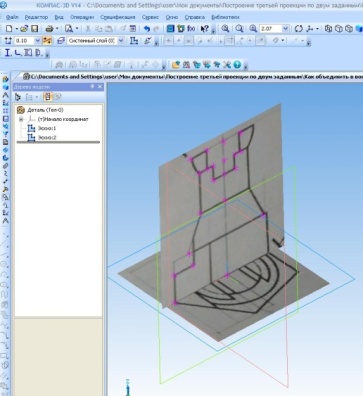Open dropdown arrow next to print preview icon
Viewport: 363px width, 396px height.
(76, 29)
